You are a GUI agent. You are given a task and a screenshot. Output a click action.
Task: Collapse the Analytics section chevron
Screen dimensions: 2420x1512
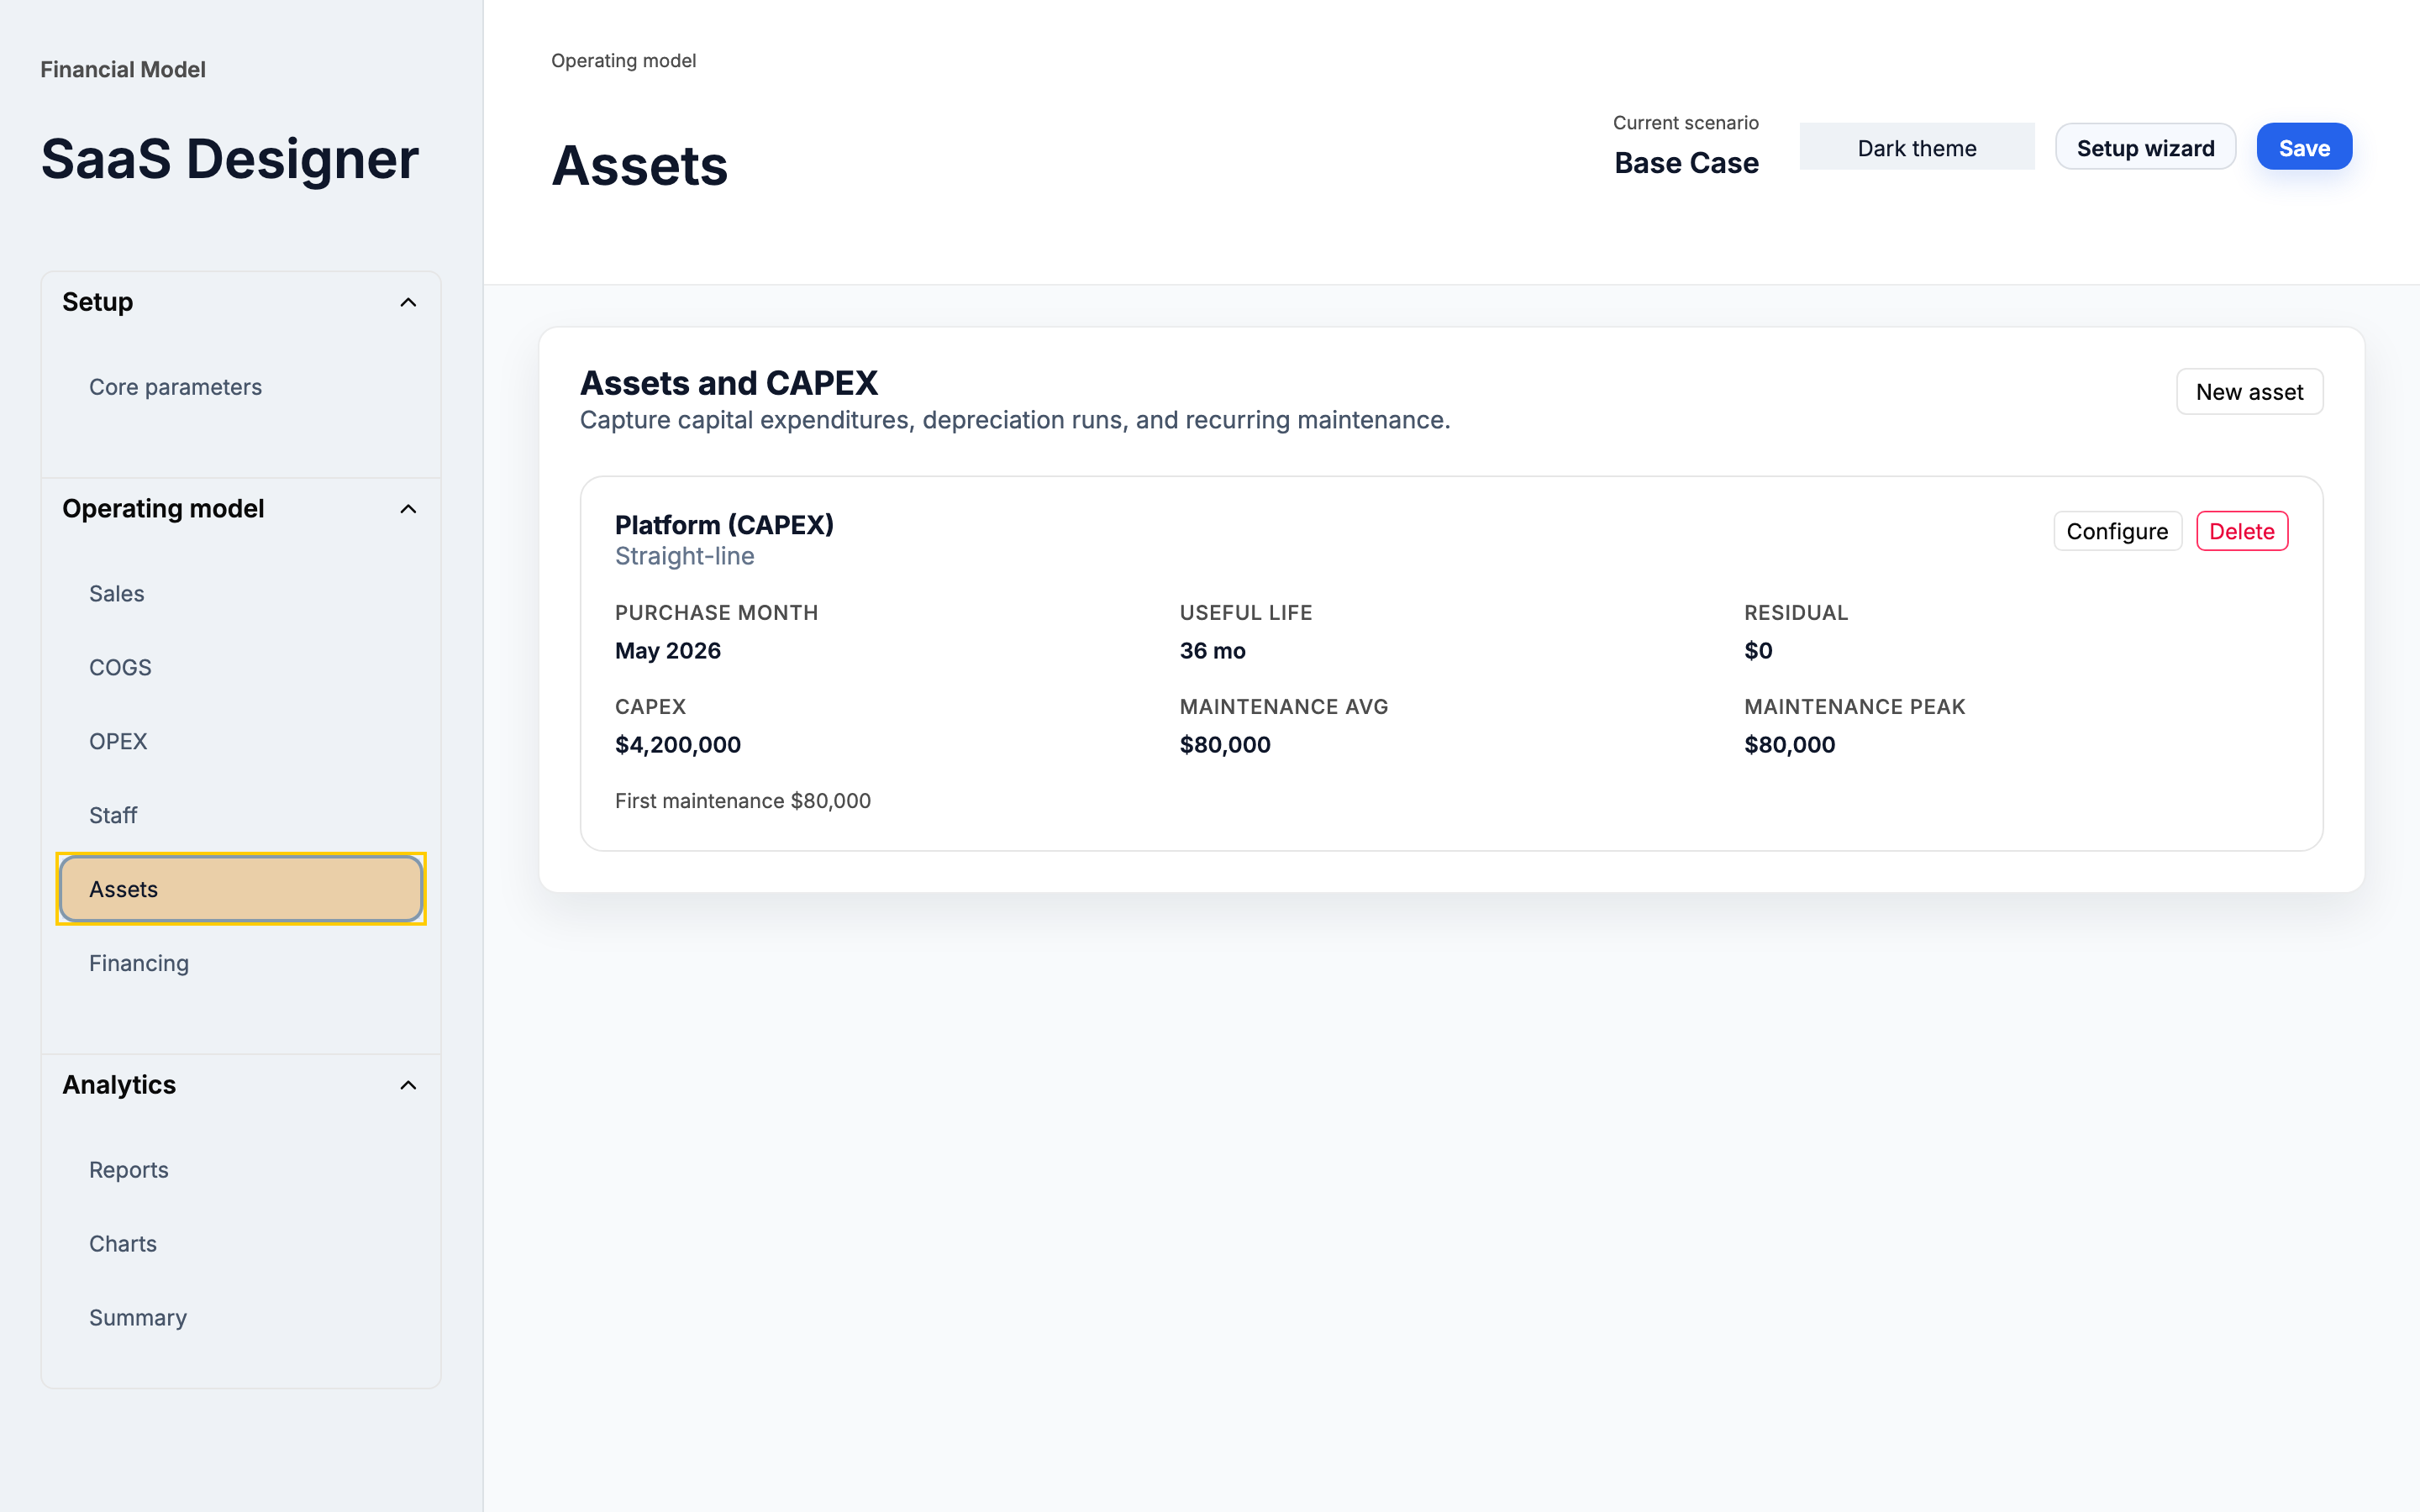408,1085
